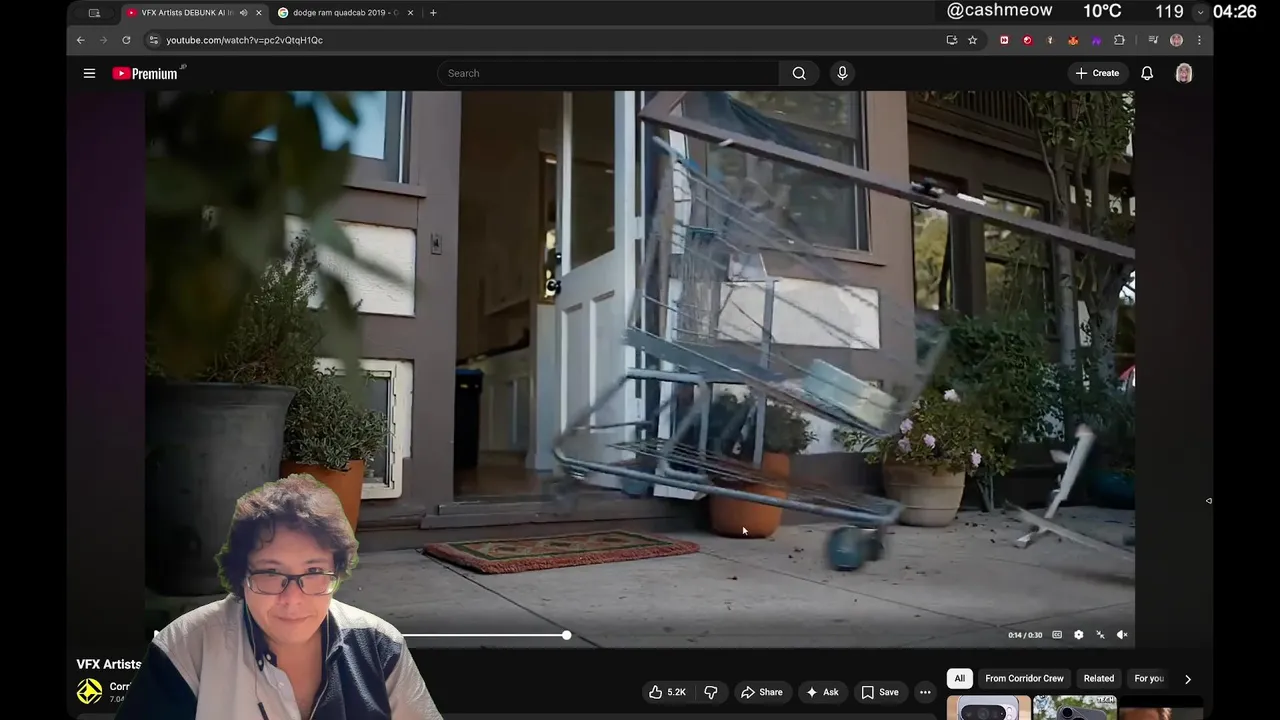Viewport: 1280px width, 720px height.
Task: Open the Corridor channel avatar
Action: coord(89,691)
